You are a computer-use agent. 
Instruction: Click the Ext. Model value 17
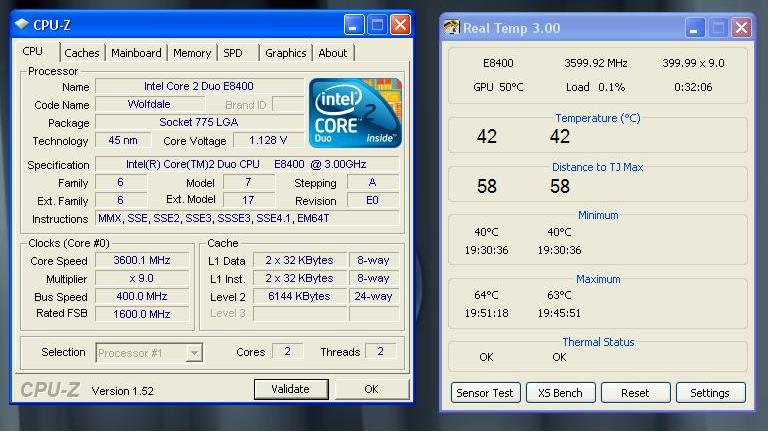(x=248, y=200)
